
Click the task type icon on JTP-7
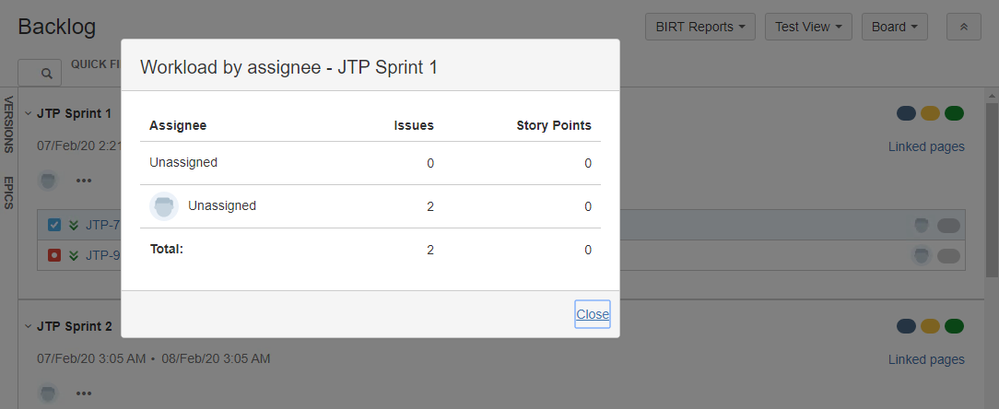(x=55, y=225)
